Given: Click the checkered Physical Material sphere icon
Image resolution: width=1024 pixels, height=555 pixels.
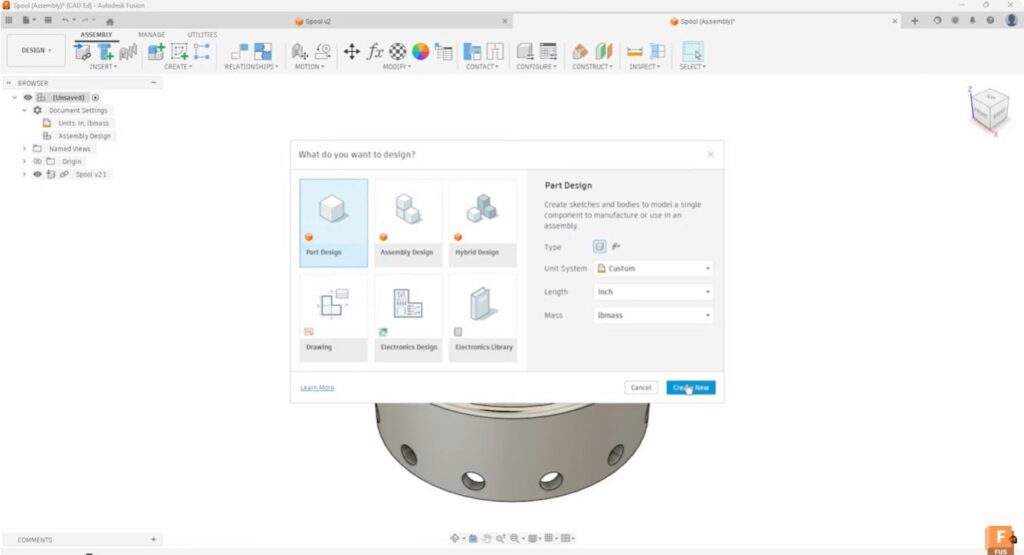Looking at the screenshot, I should [398, 52].
